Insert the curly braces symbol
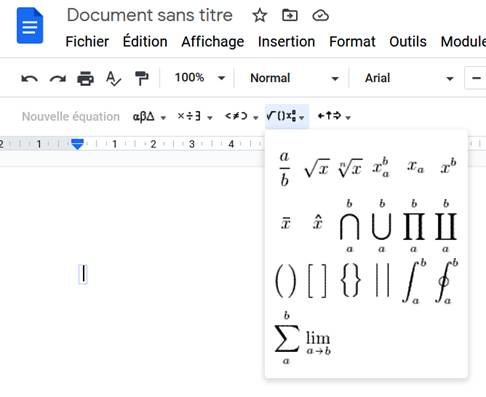The image size is (486, 397). tap(351, 280)
